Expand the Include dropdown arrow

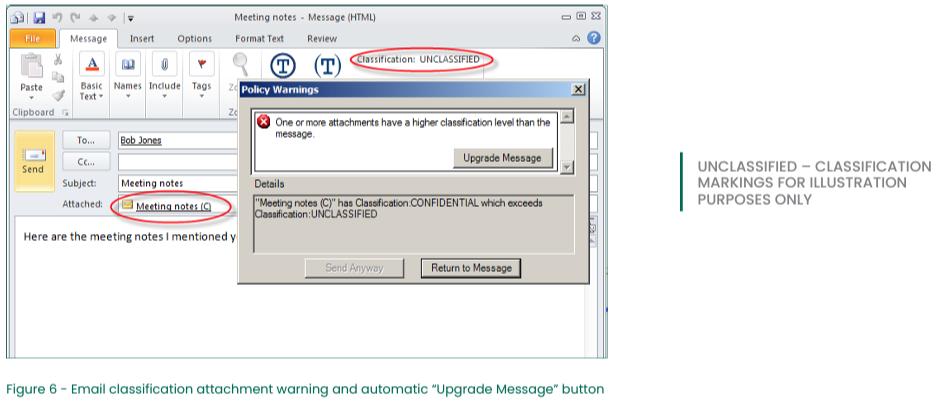[164, 96]
